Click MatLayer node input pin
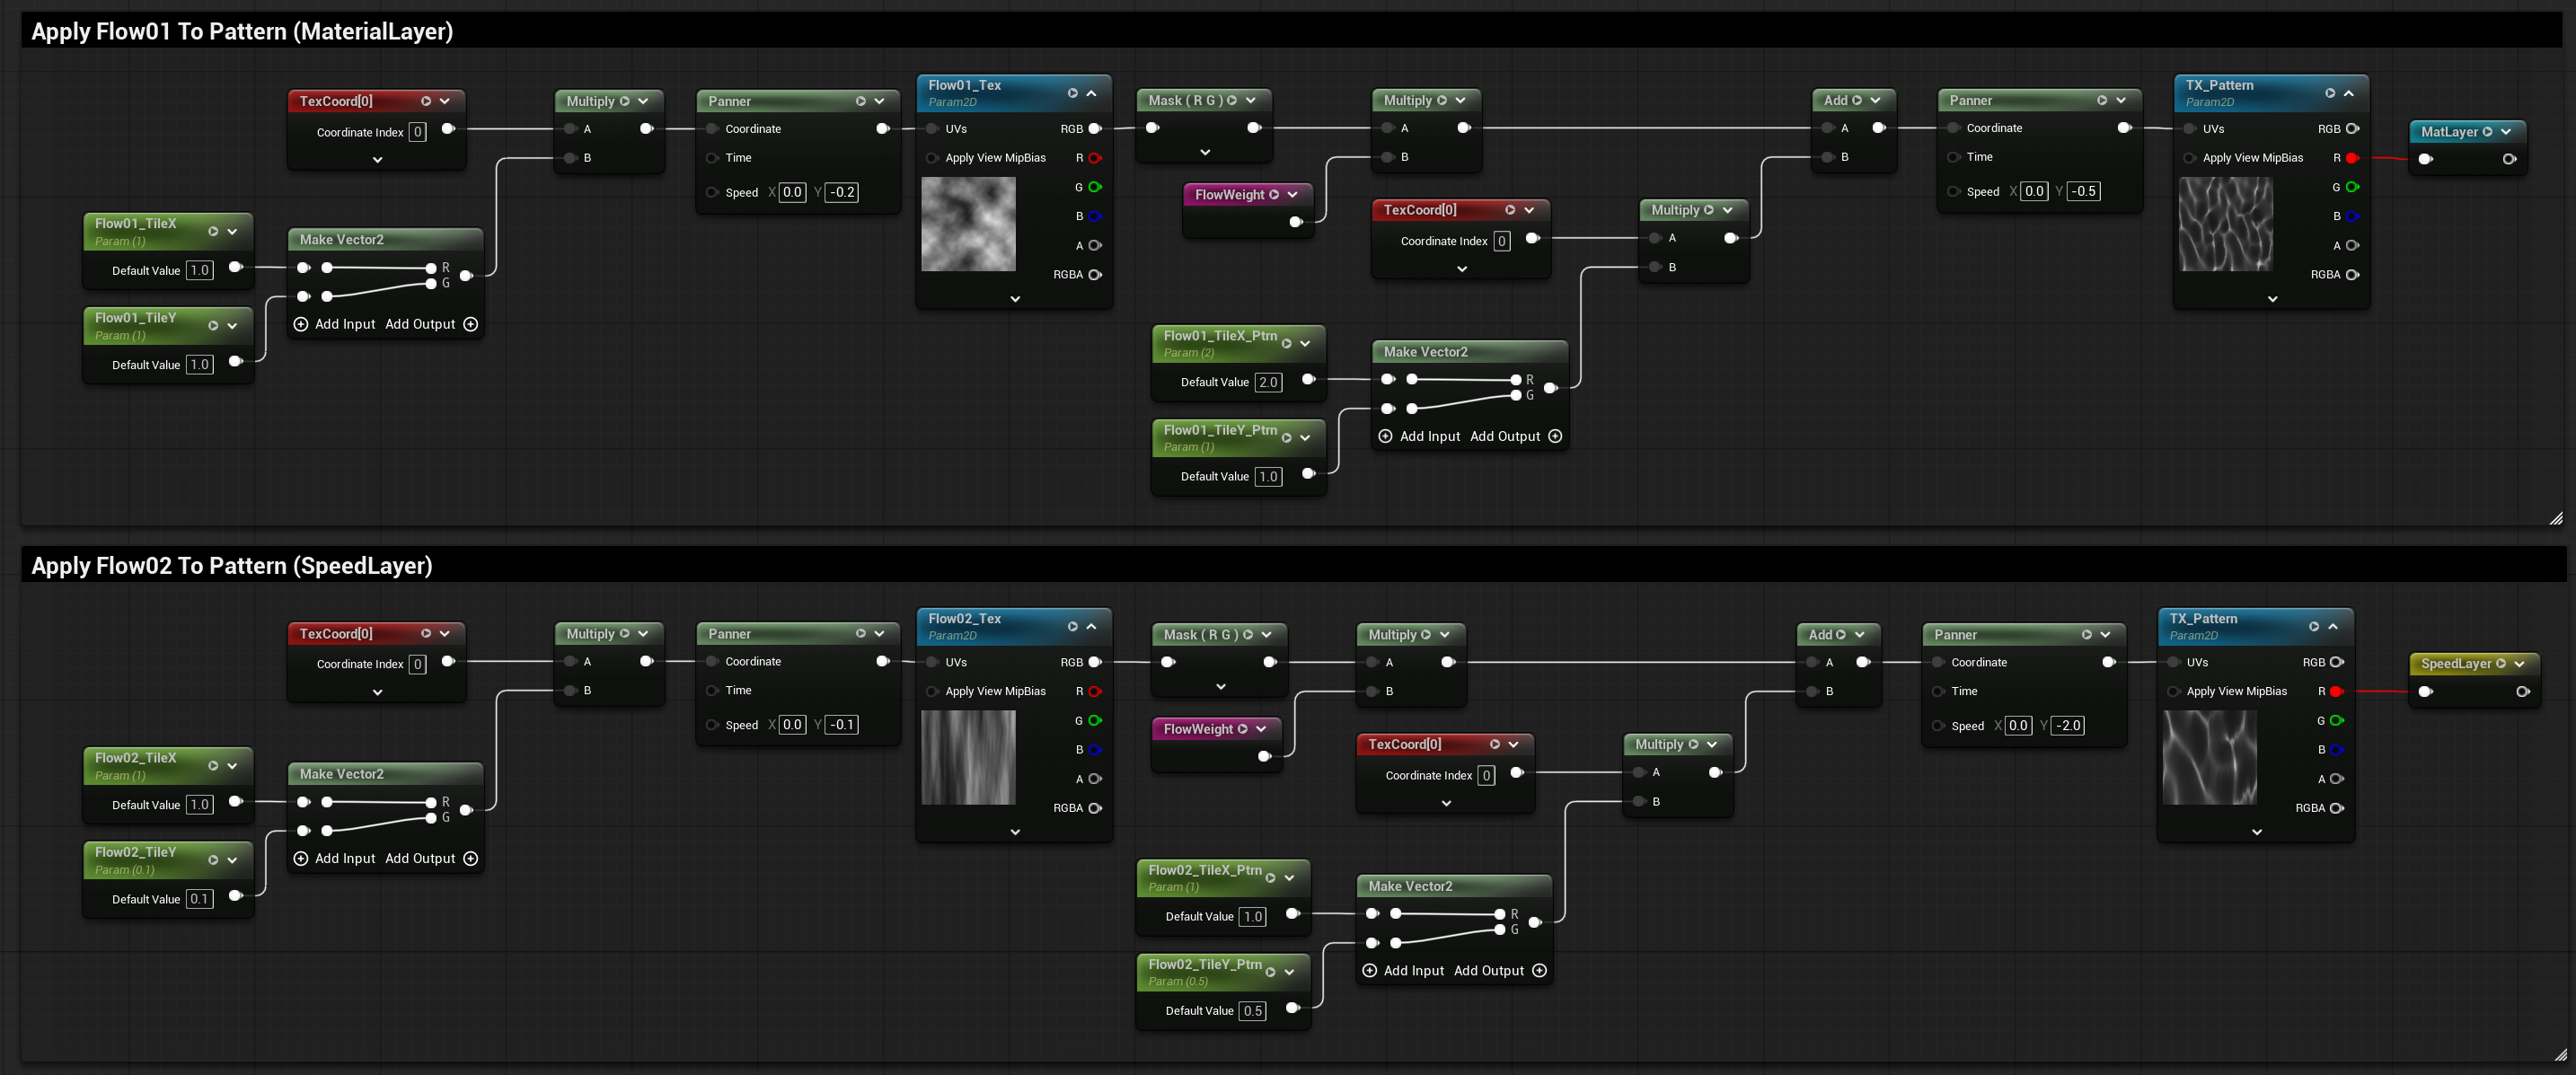The height and width of the screenshot is (1075, 2576). (x=2425, y=159)
